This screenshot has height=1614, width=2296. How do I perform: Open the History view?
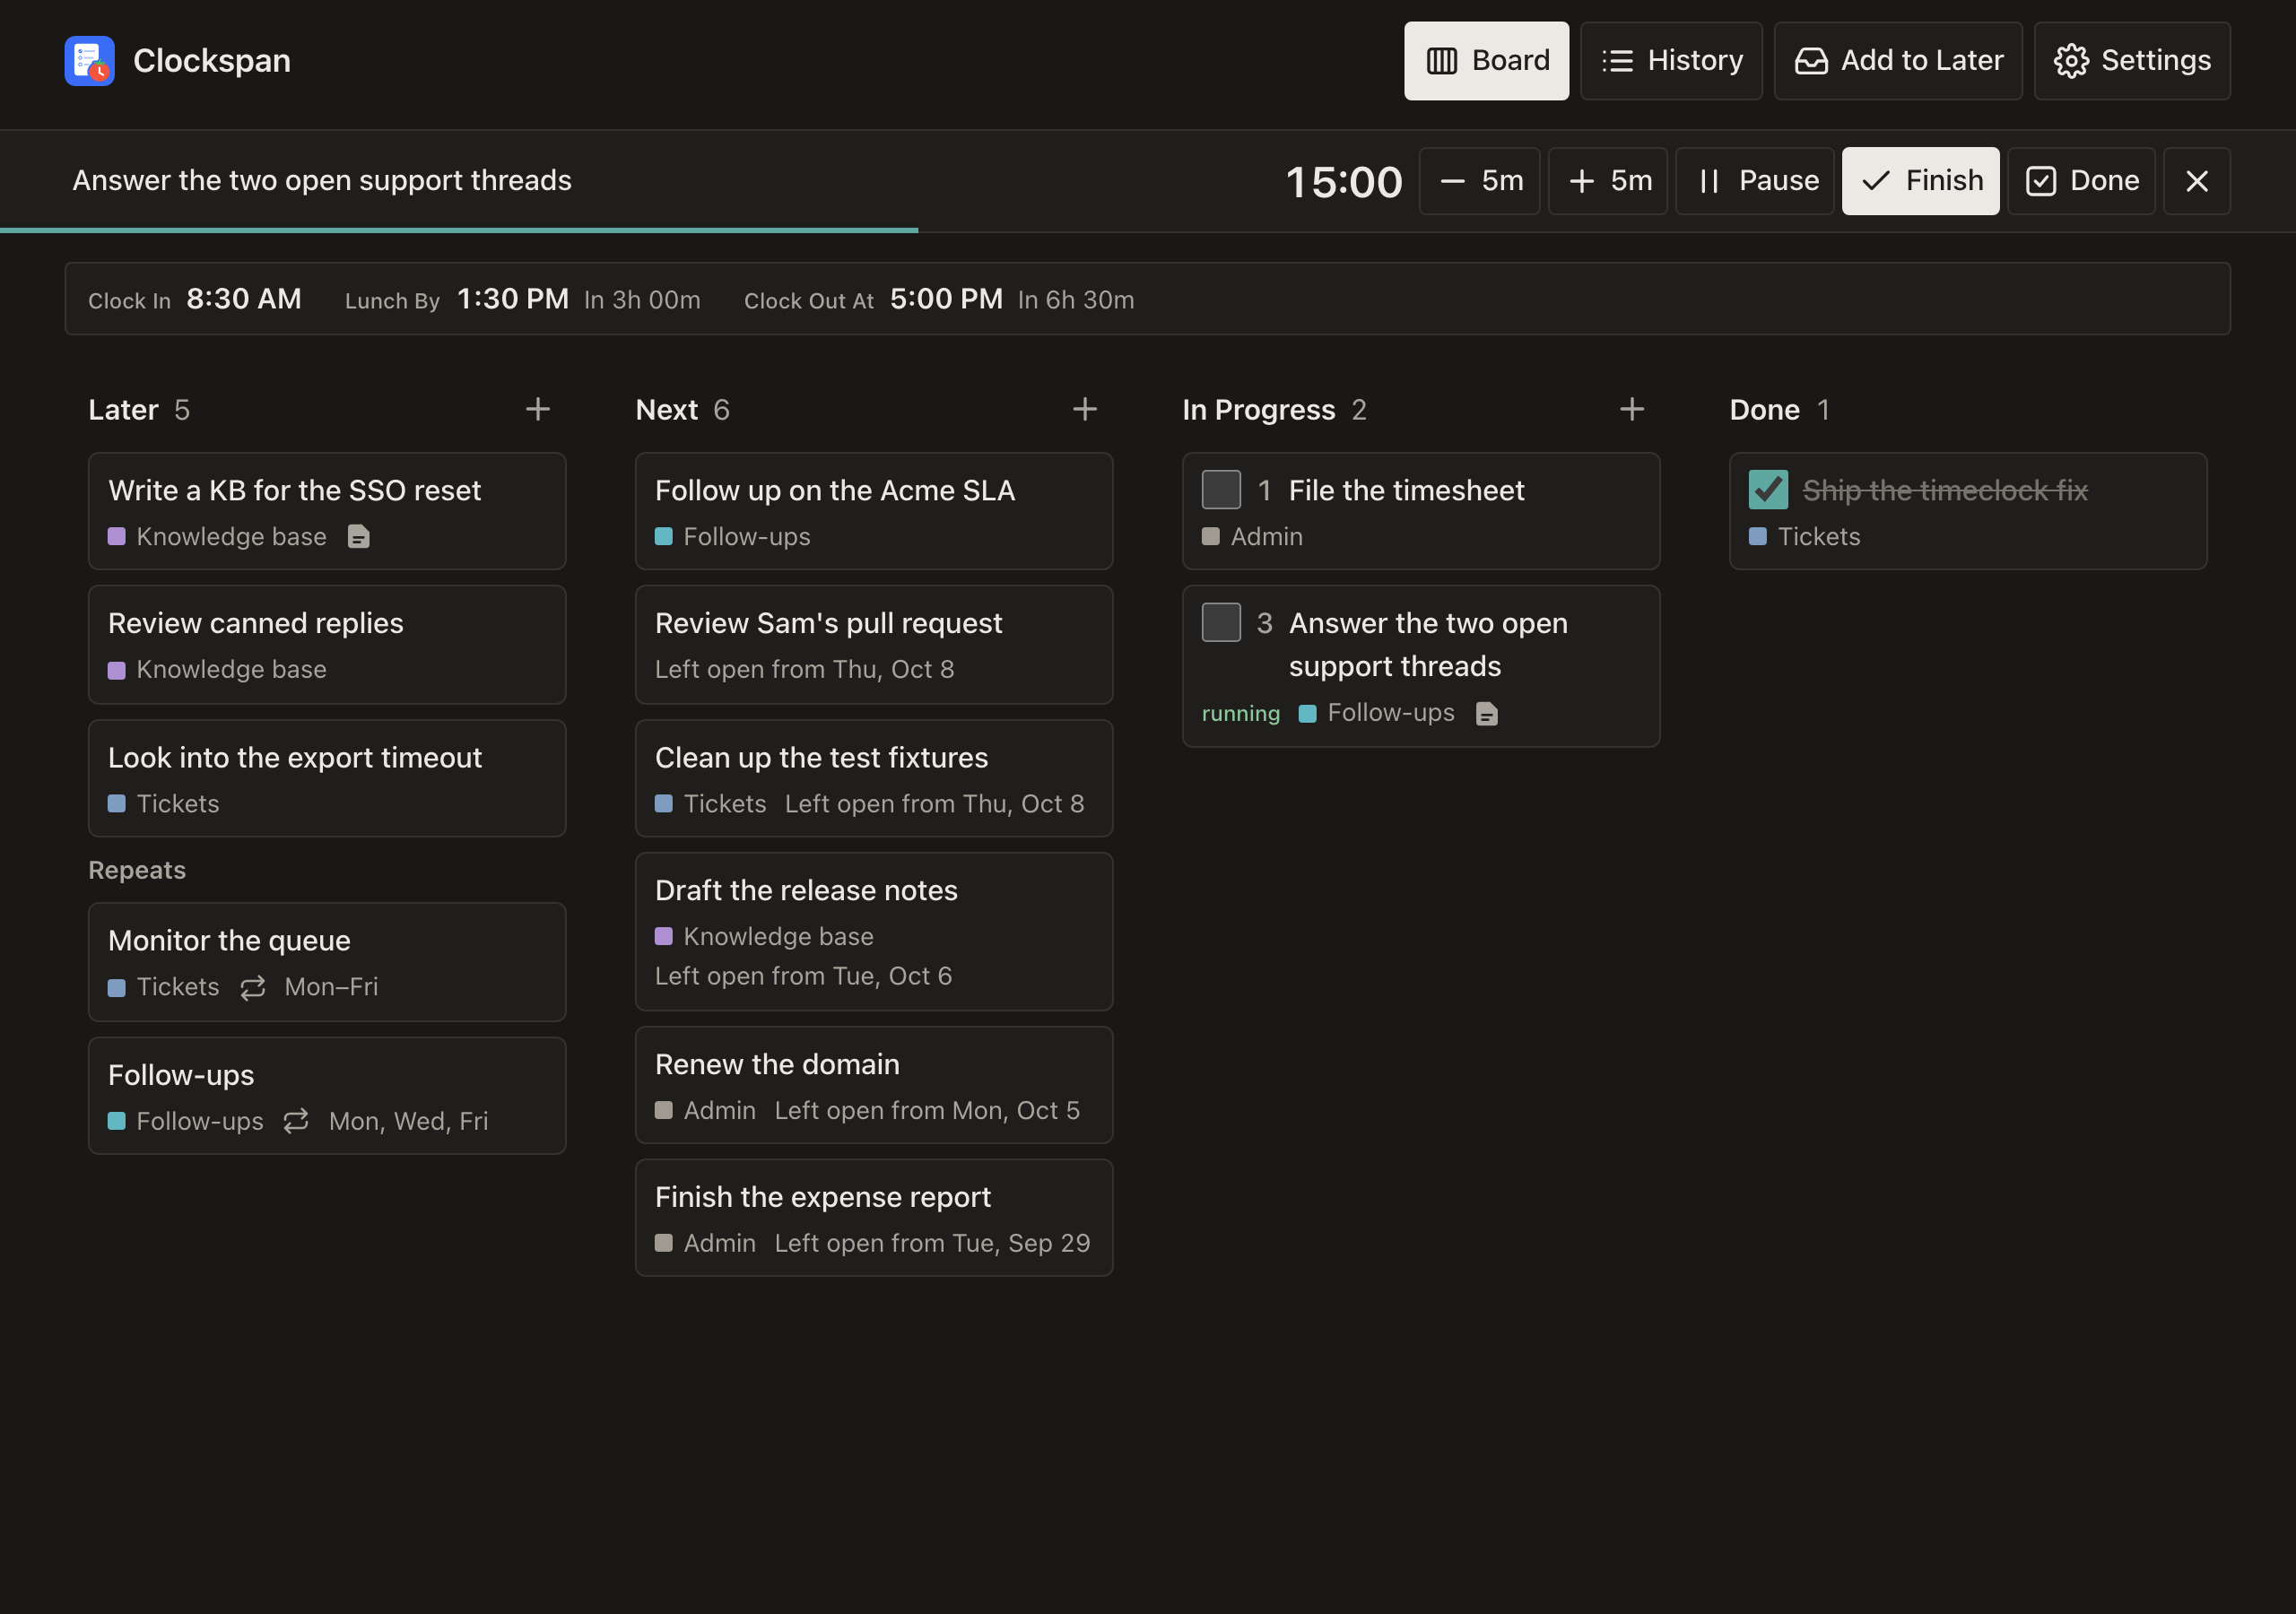click(x=1671, y=61)
